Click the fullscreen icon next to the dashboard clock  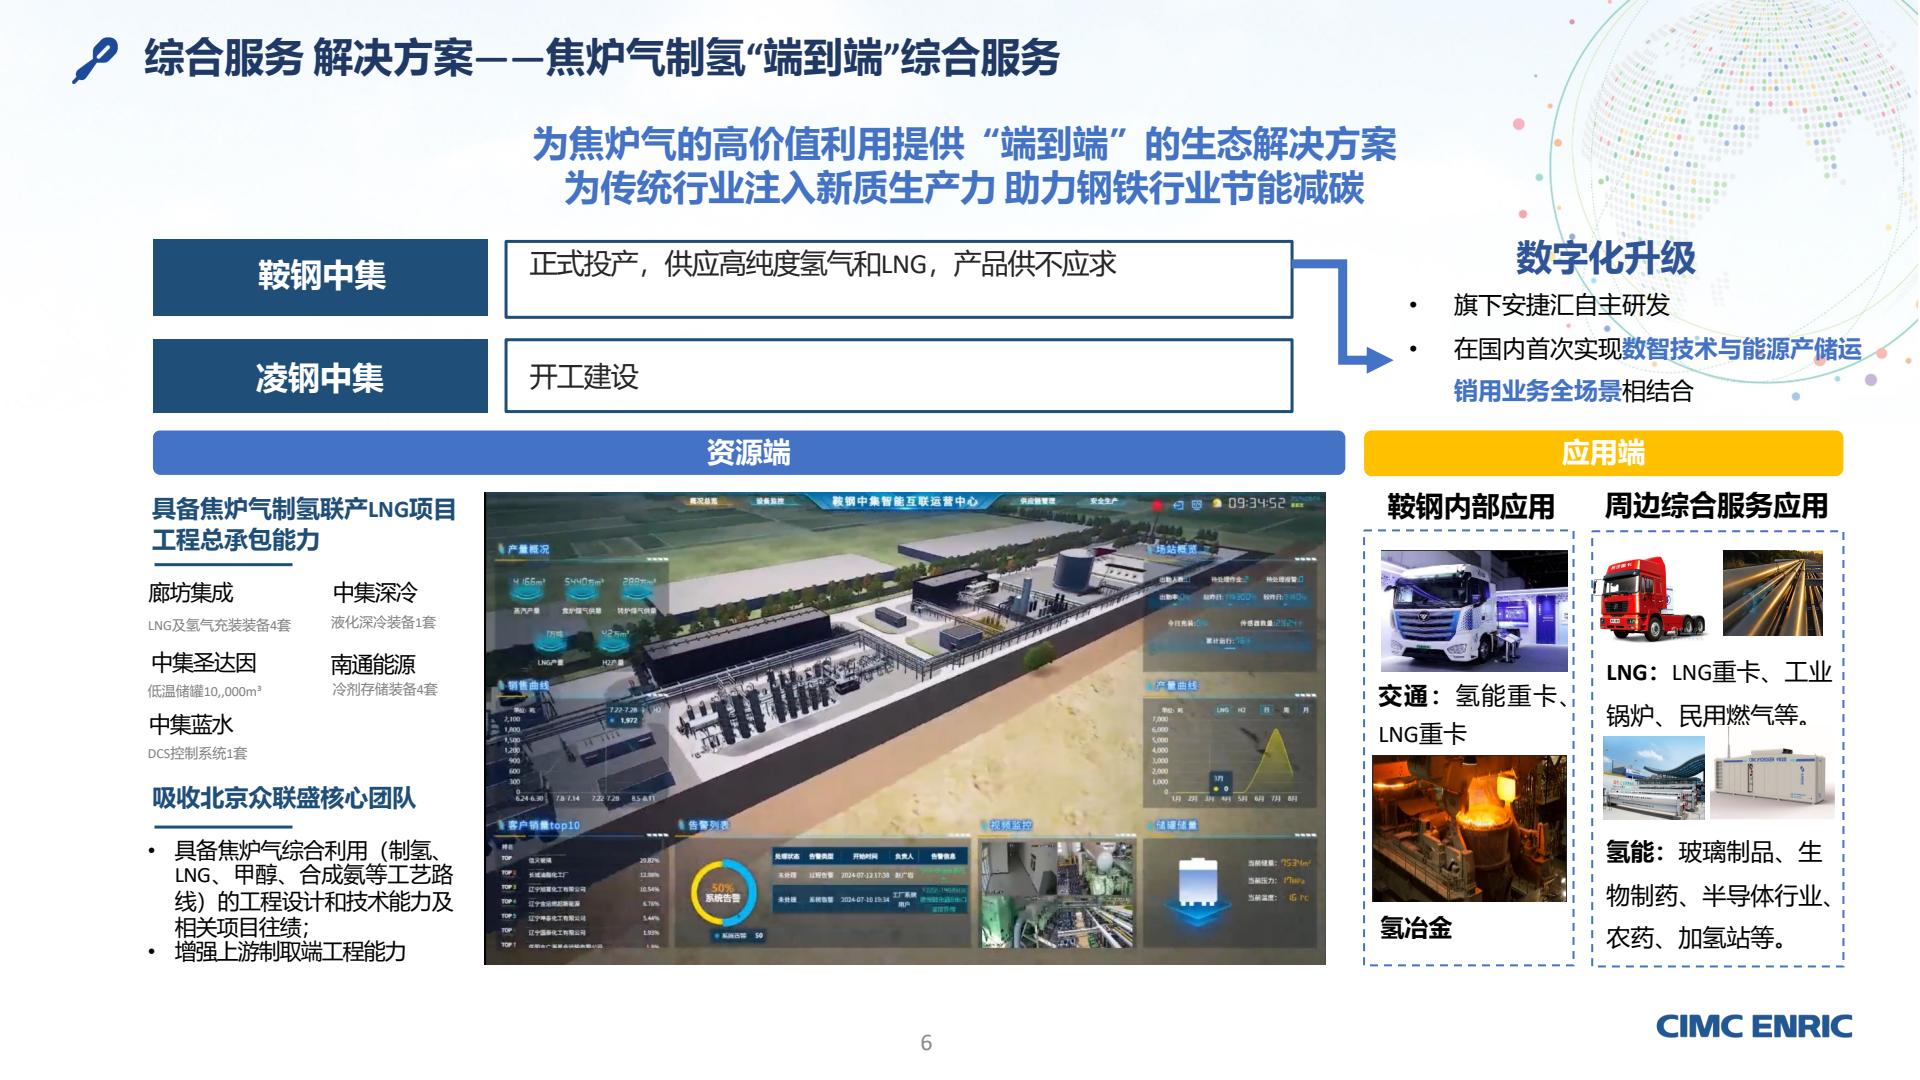click(1197, 505)
